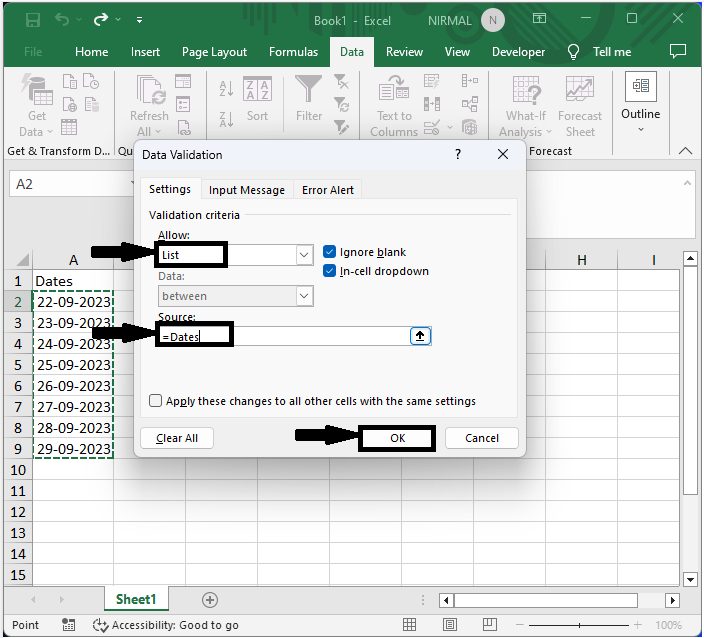Open the Developer tab
Screen dimensions: 704x638
coord(518,52)
